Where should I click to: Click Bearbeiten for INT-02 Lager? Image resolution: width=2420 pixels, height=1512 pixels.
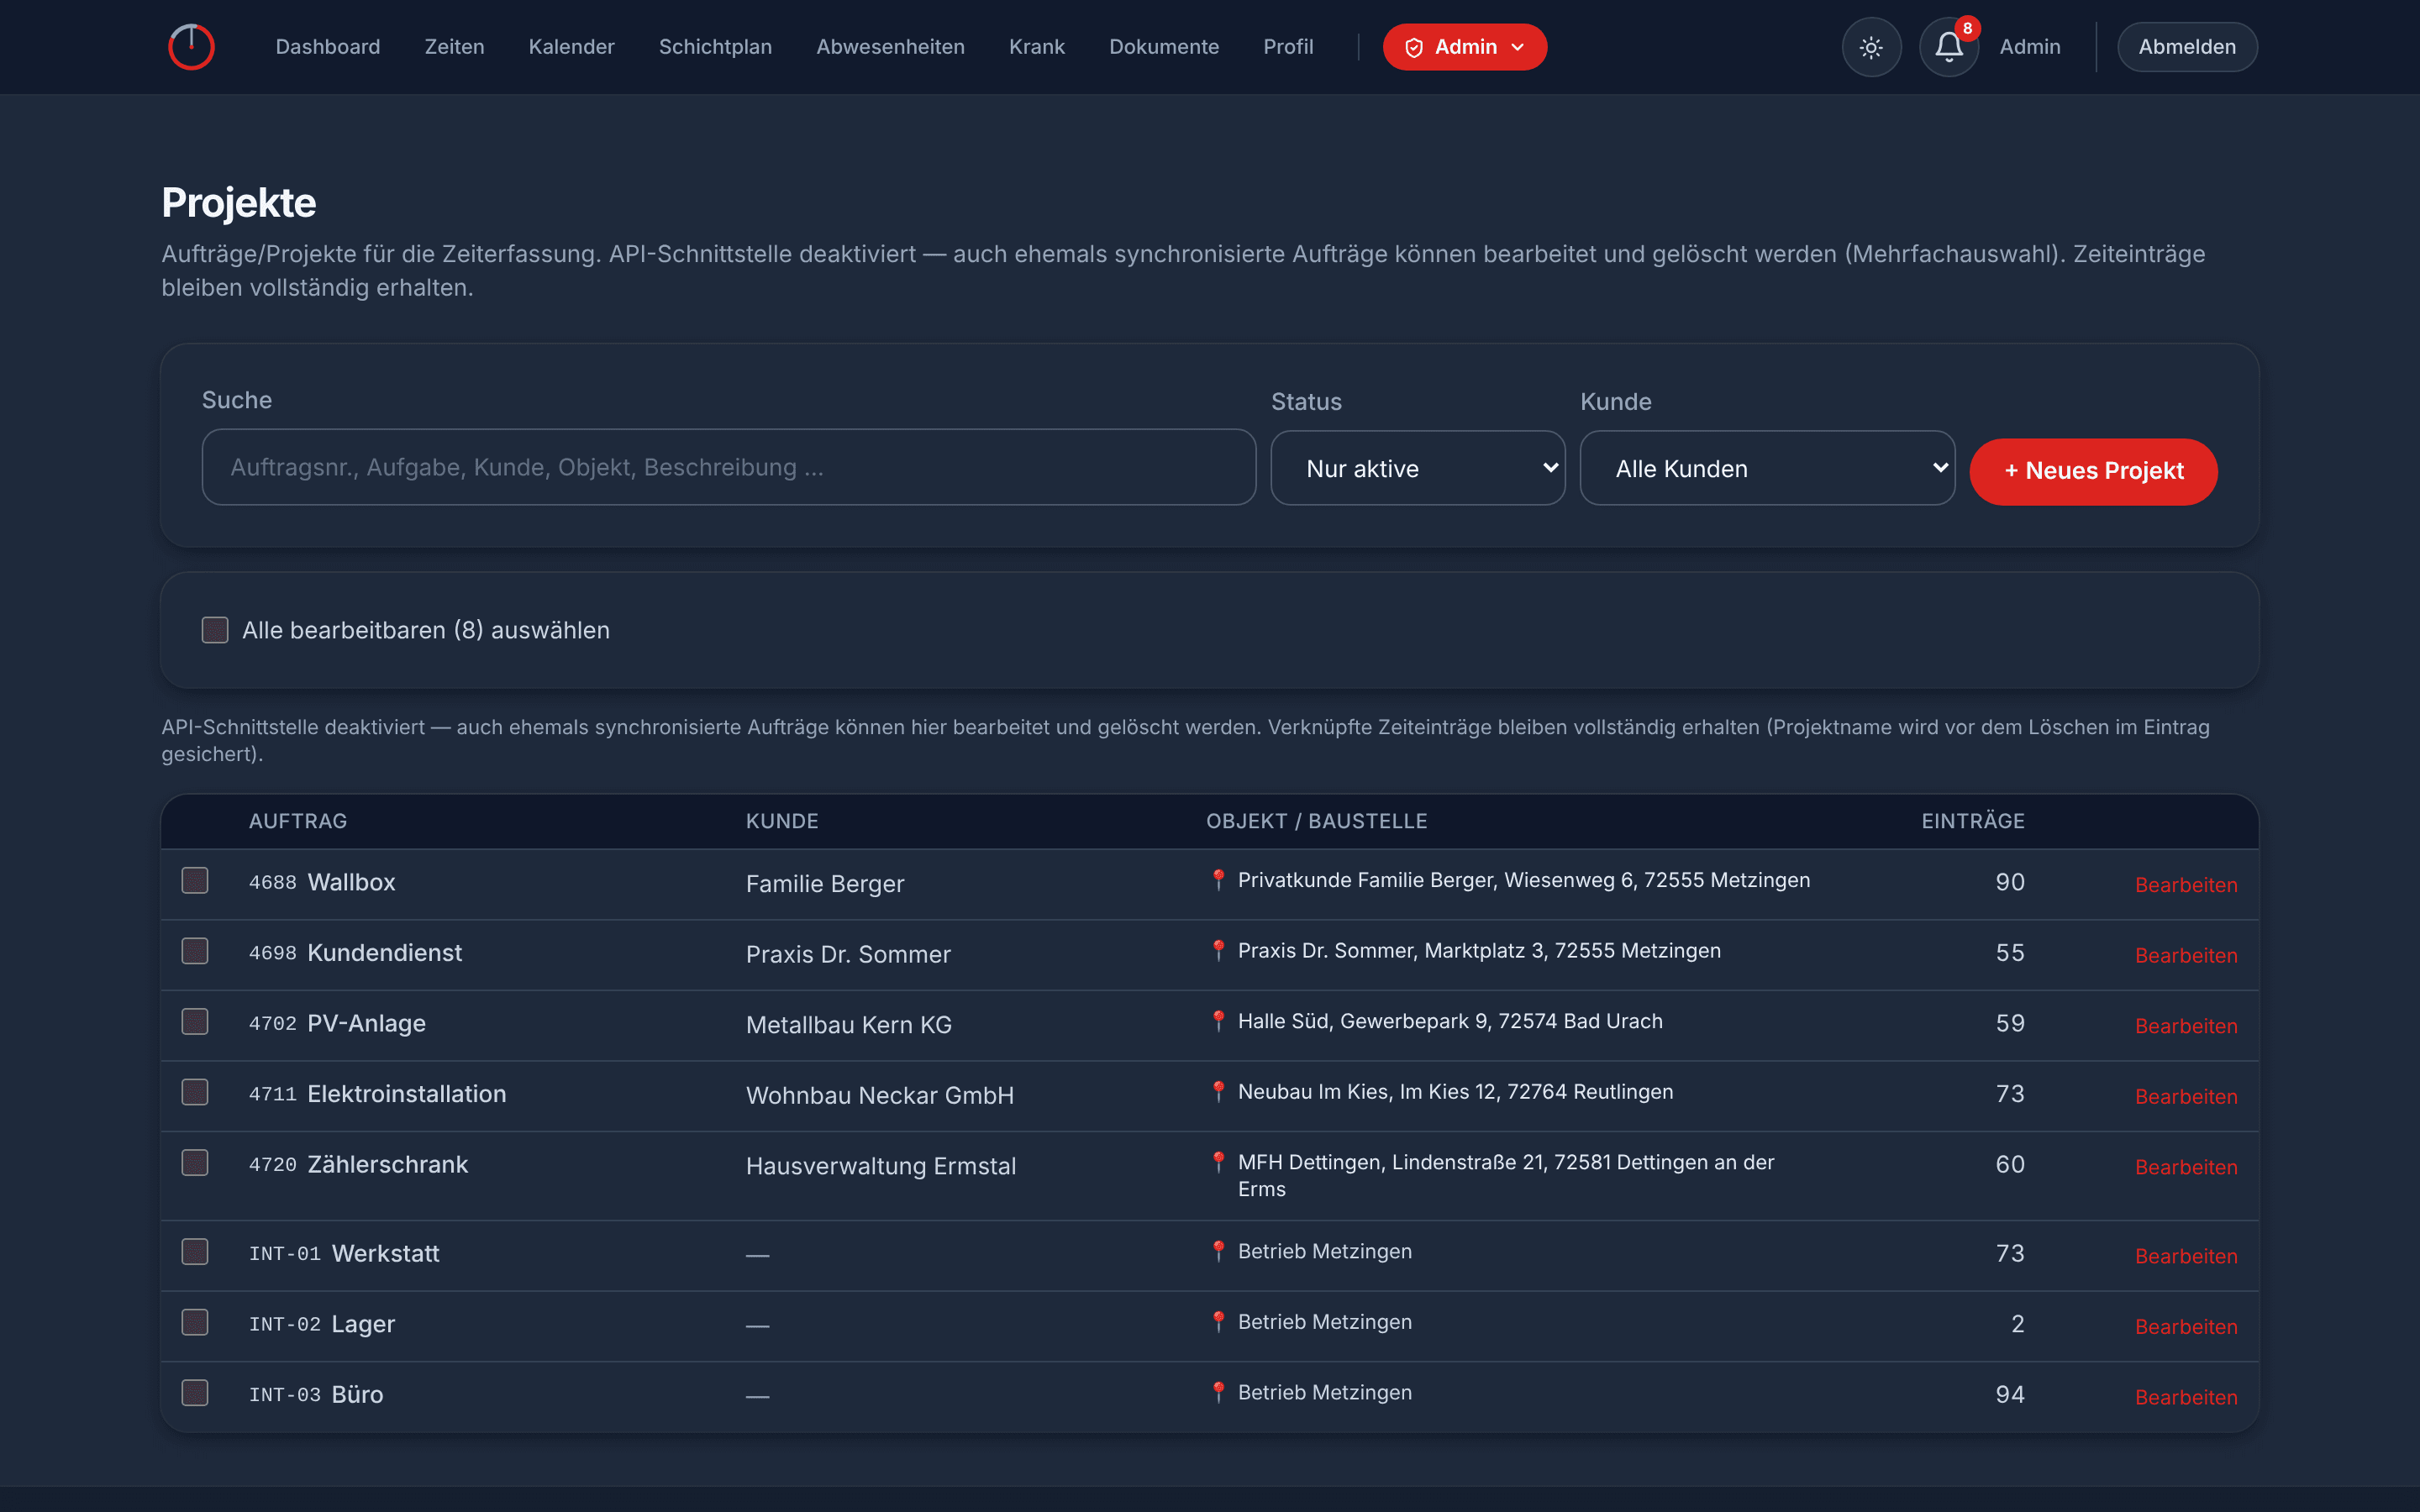coord(2186,1327)
